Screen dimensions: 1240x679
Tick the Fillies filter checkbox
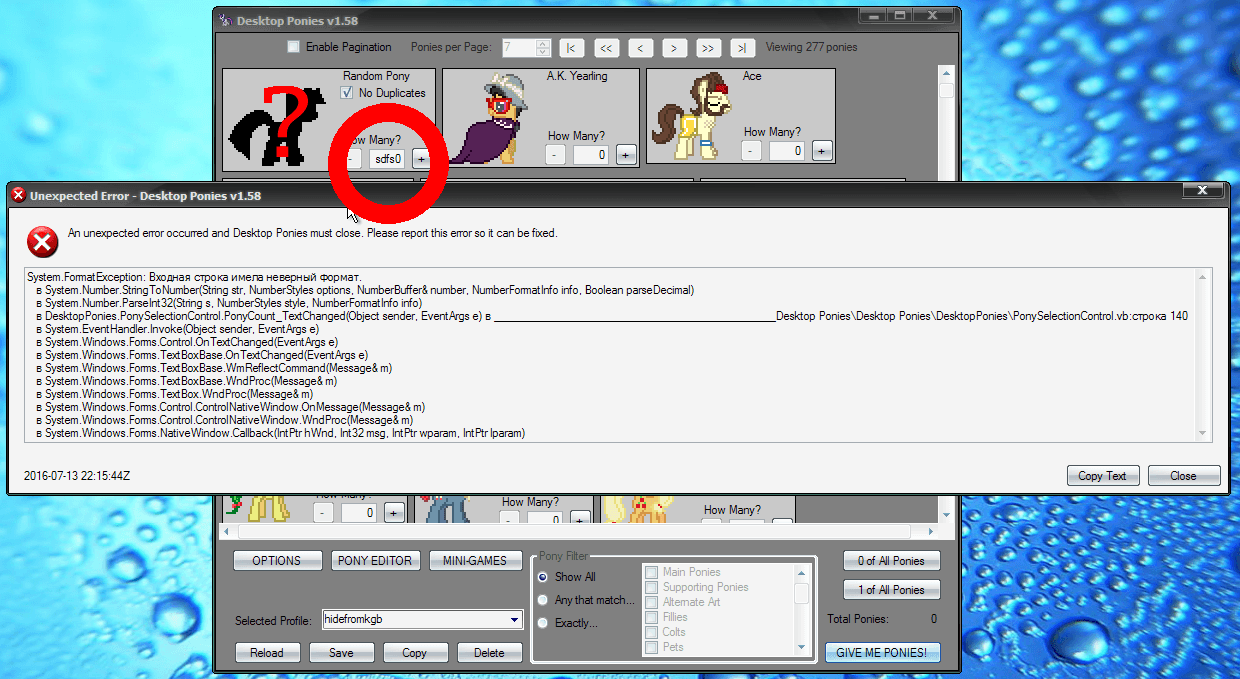[651, 617]
